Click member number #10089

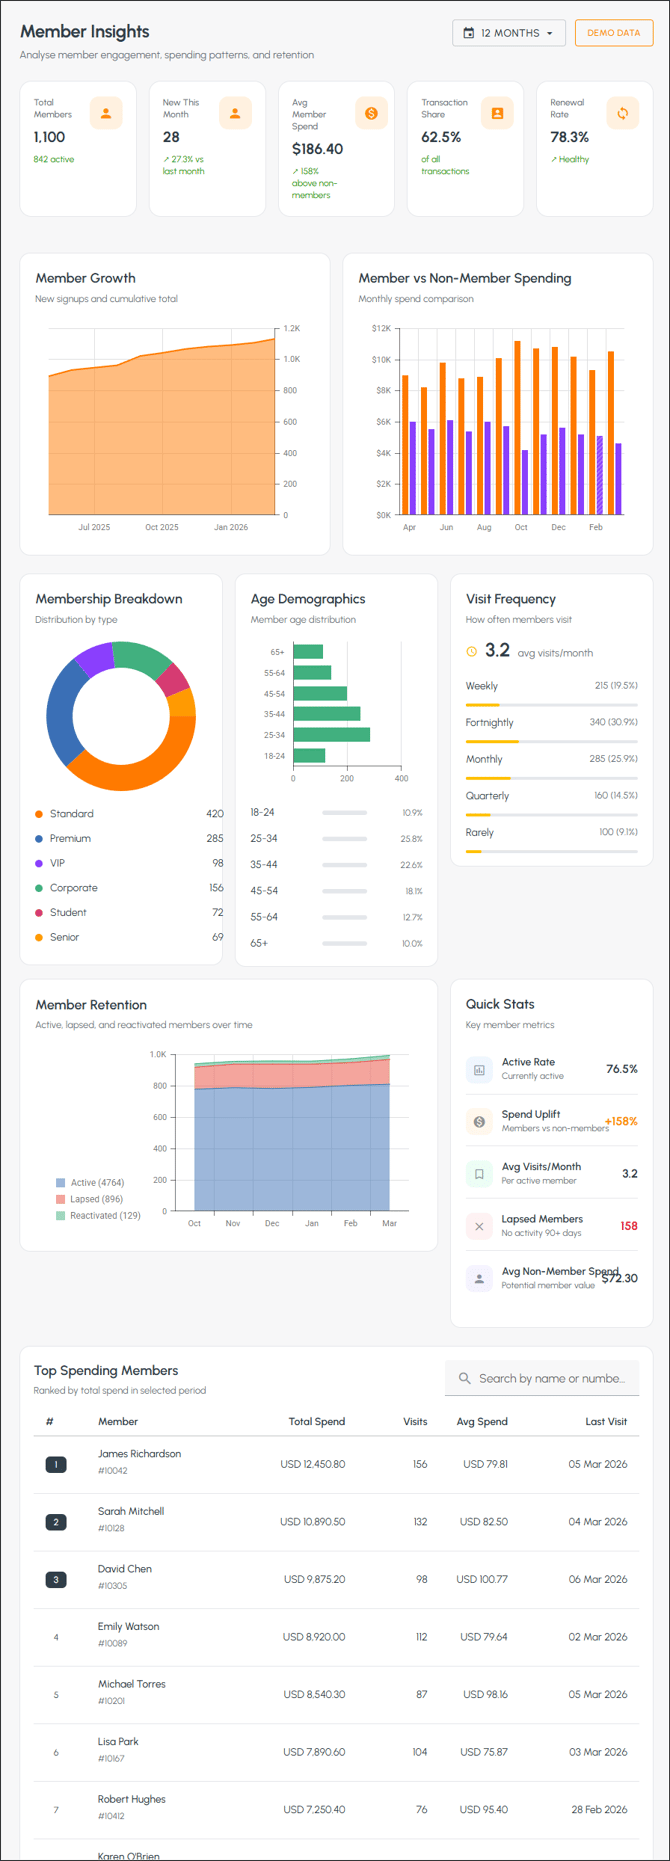112,1643
